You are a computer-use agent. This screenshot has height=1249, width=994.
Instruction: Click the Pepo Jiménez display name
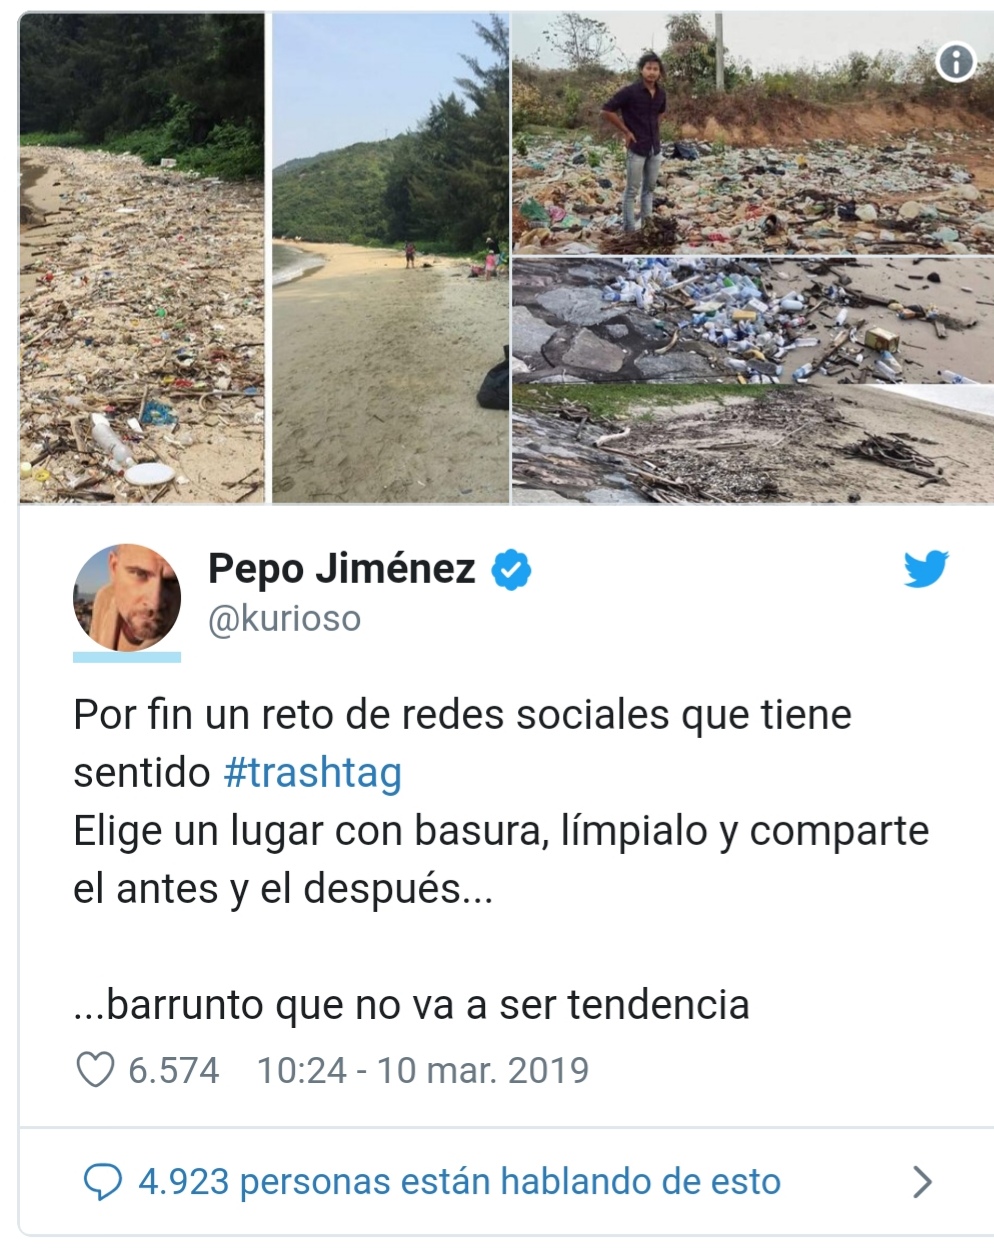click(341, 568)
